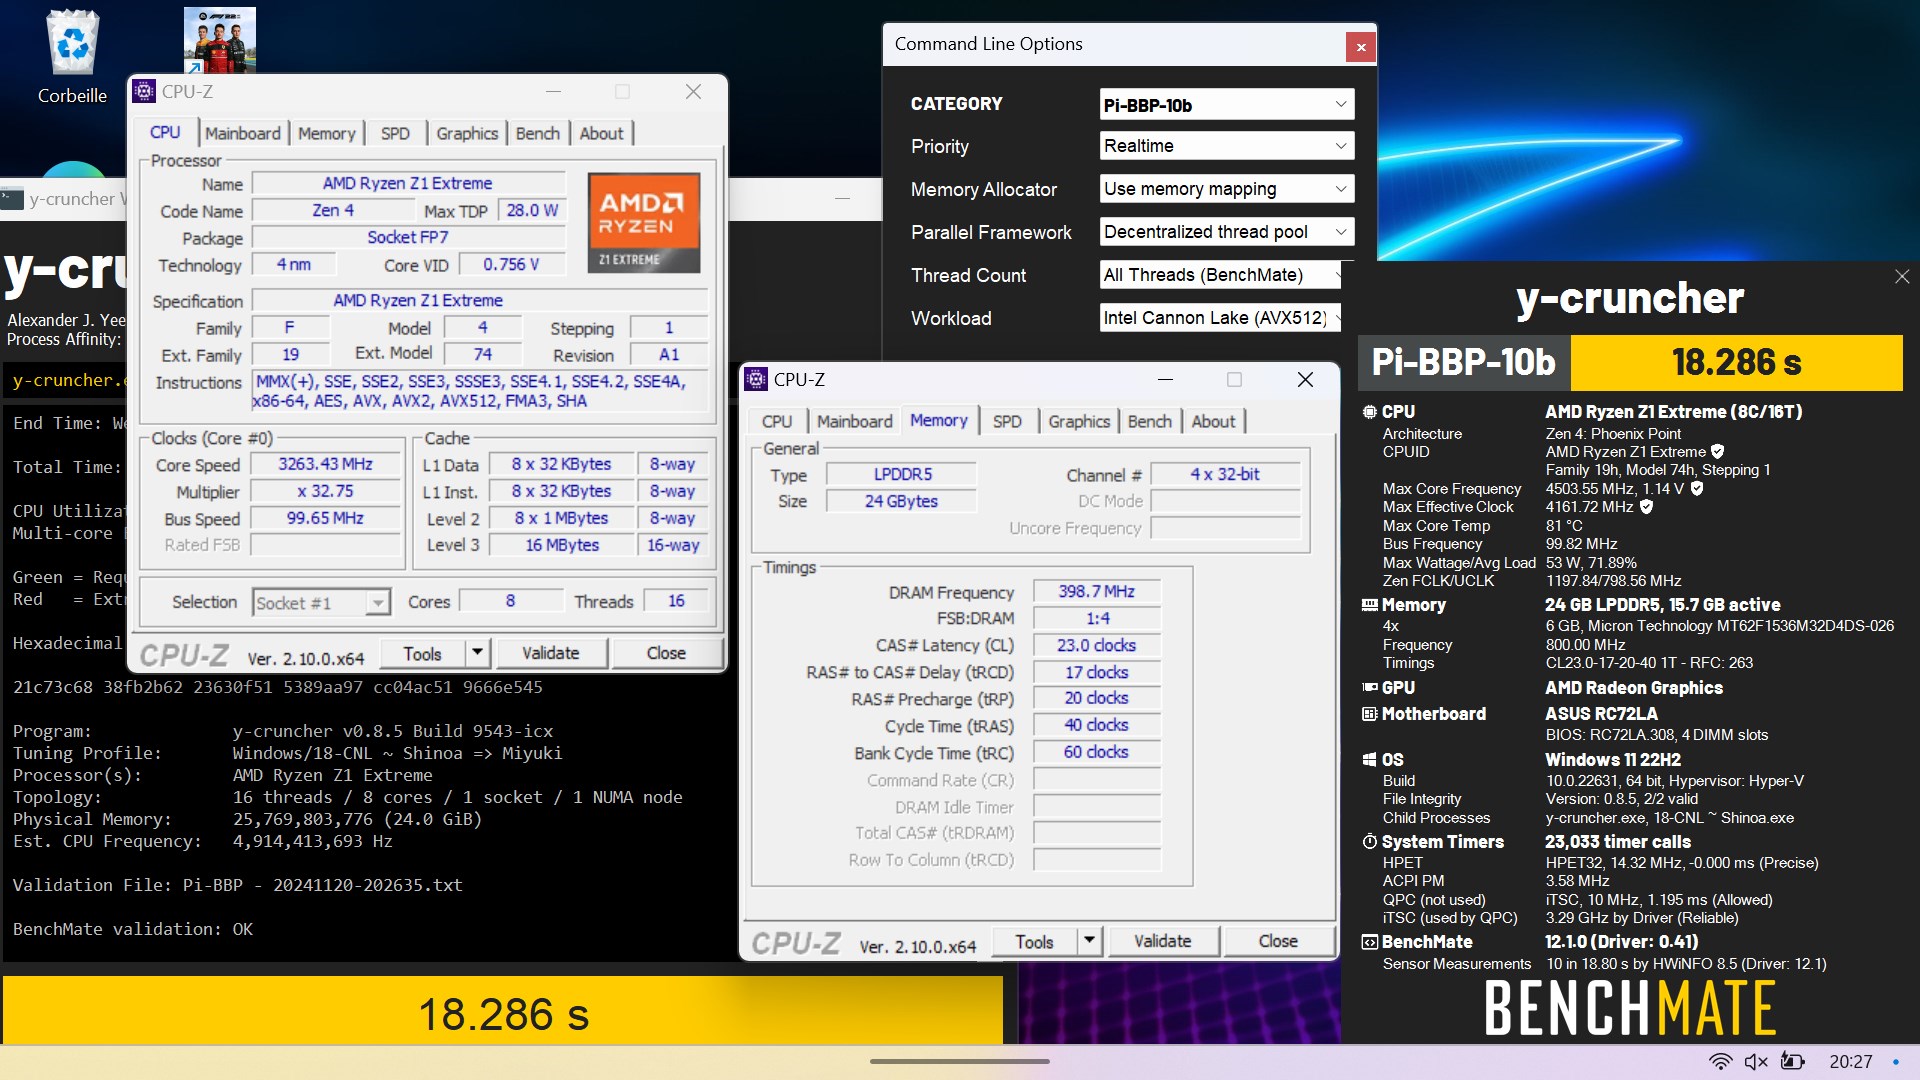
Task: Click Close button in CPU-Z CPU window
Action: [666, 653]
